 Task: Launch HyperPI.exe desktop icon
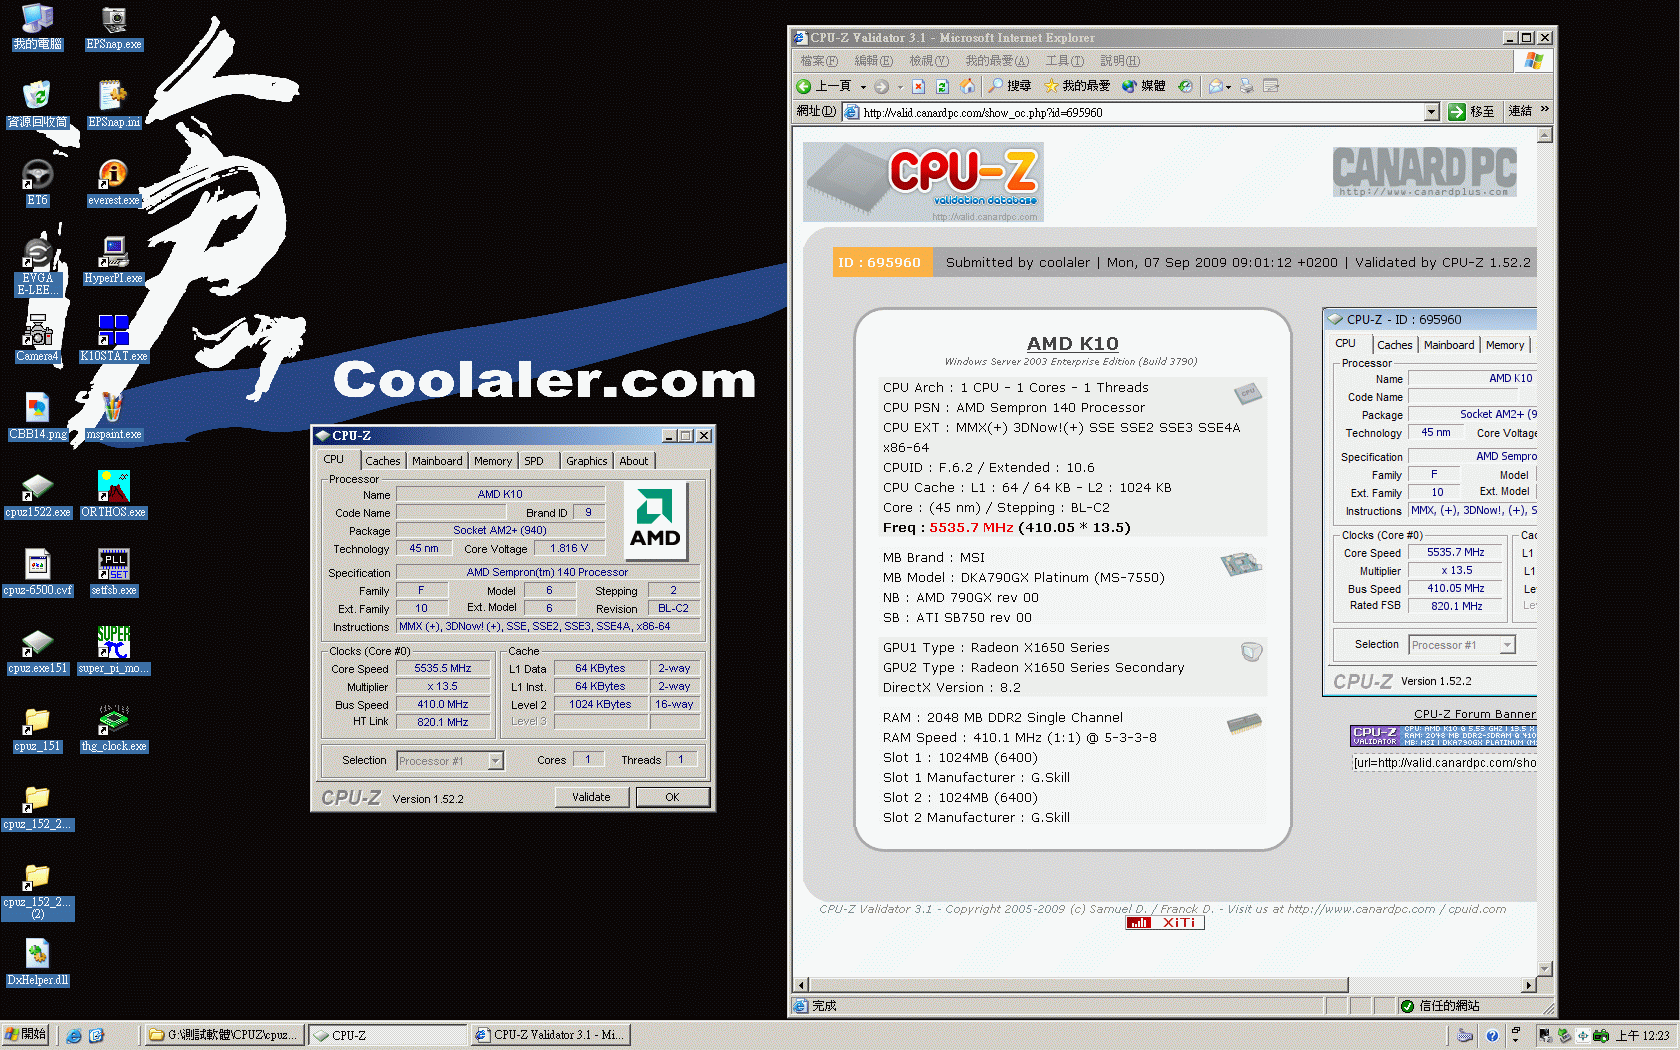click(113, 260)
